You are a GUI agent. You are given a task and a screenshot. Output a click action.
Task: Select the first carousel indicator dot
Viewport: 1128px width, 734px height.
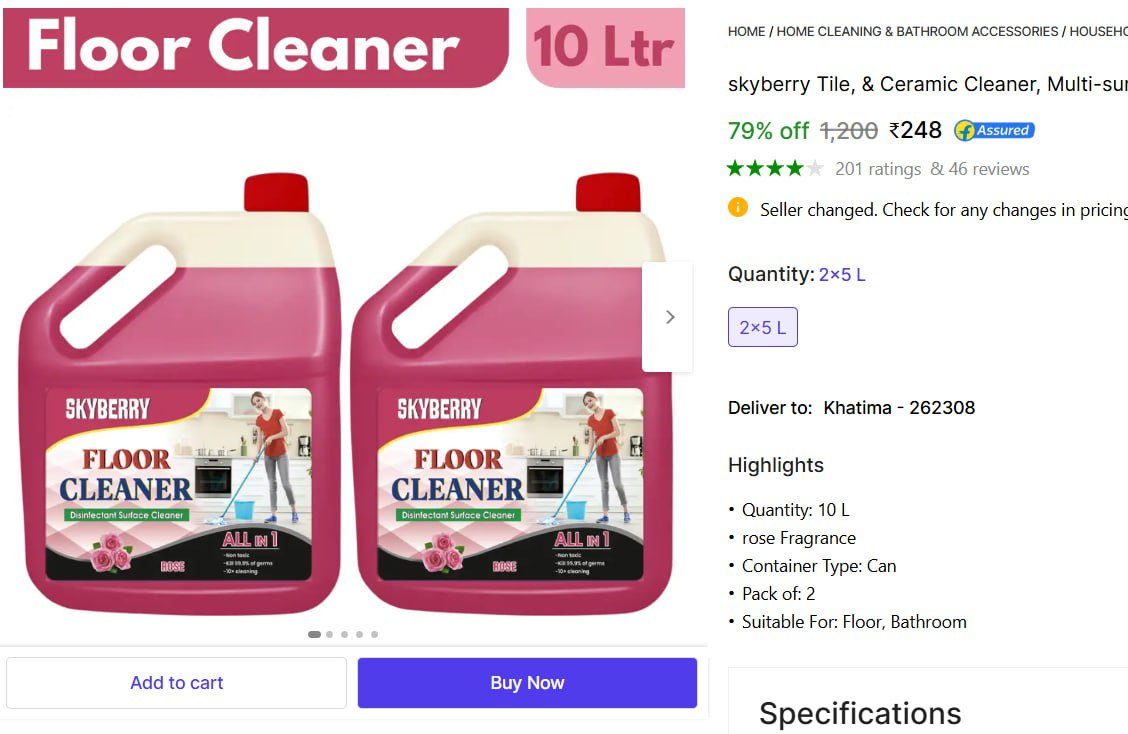(314, 634)
